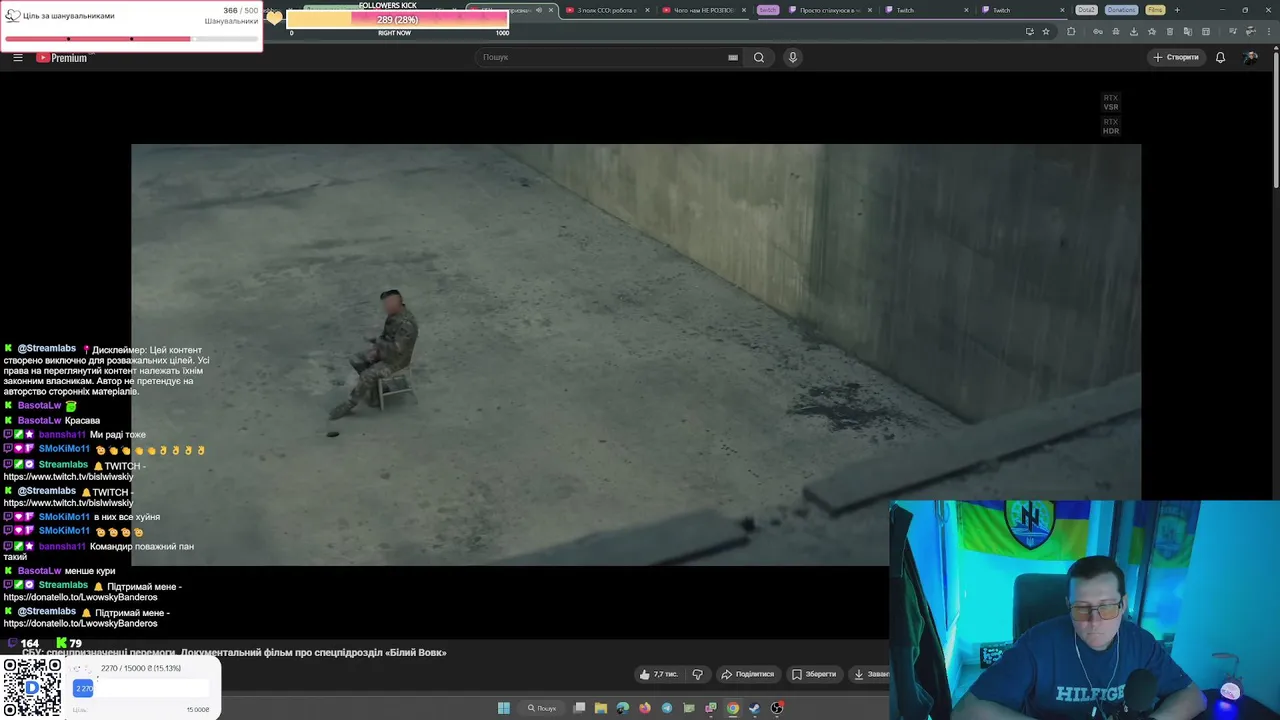The height and width of the screenshot is (720, 1280).
Task: Click the donation QR code thumbnail
Action: tap(32, 688)
